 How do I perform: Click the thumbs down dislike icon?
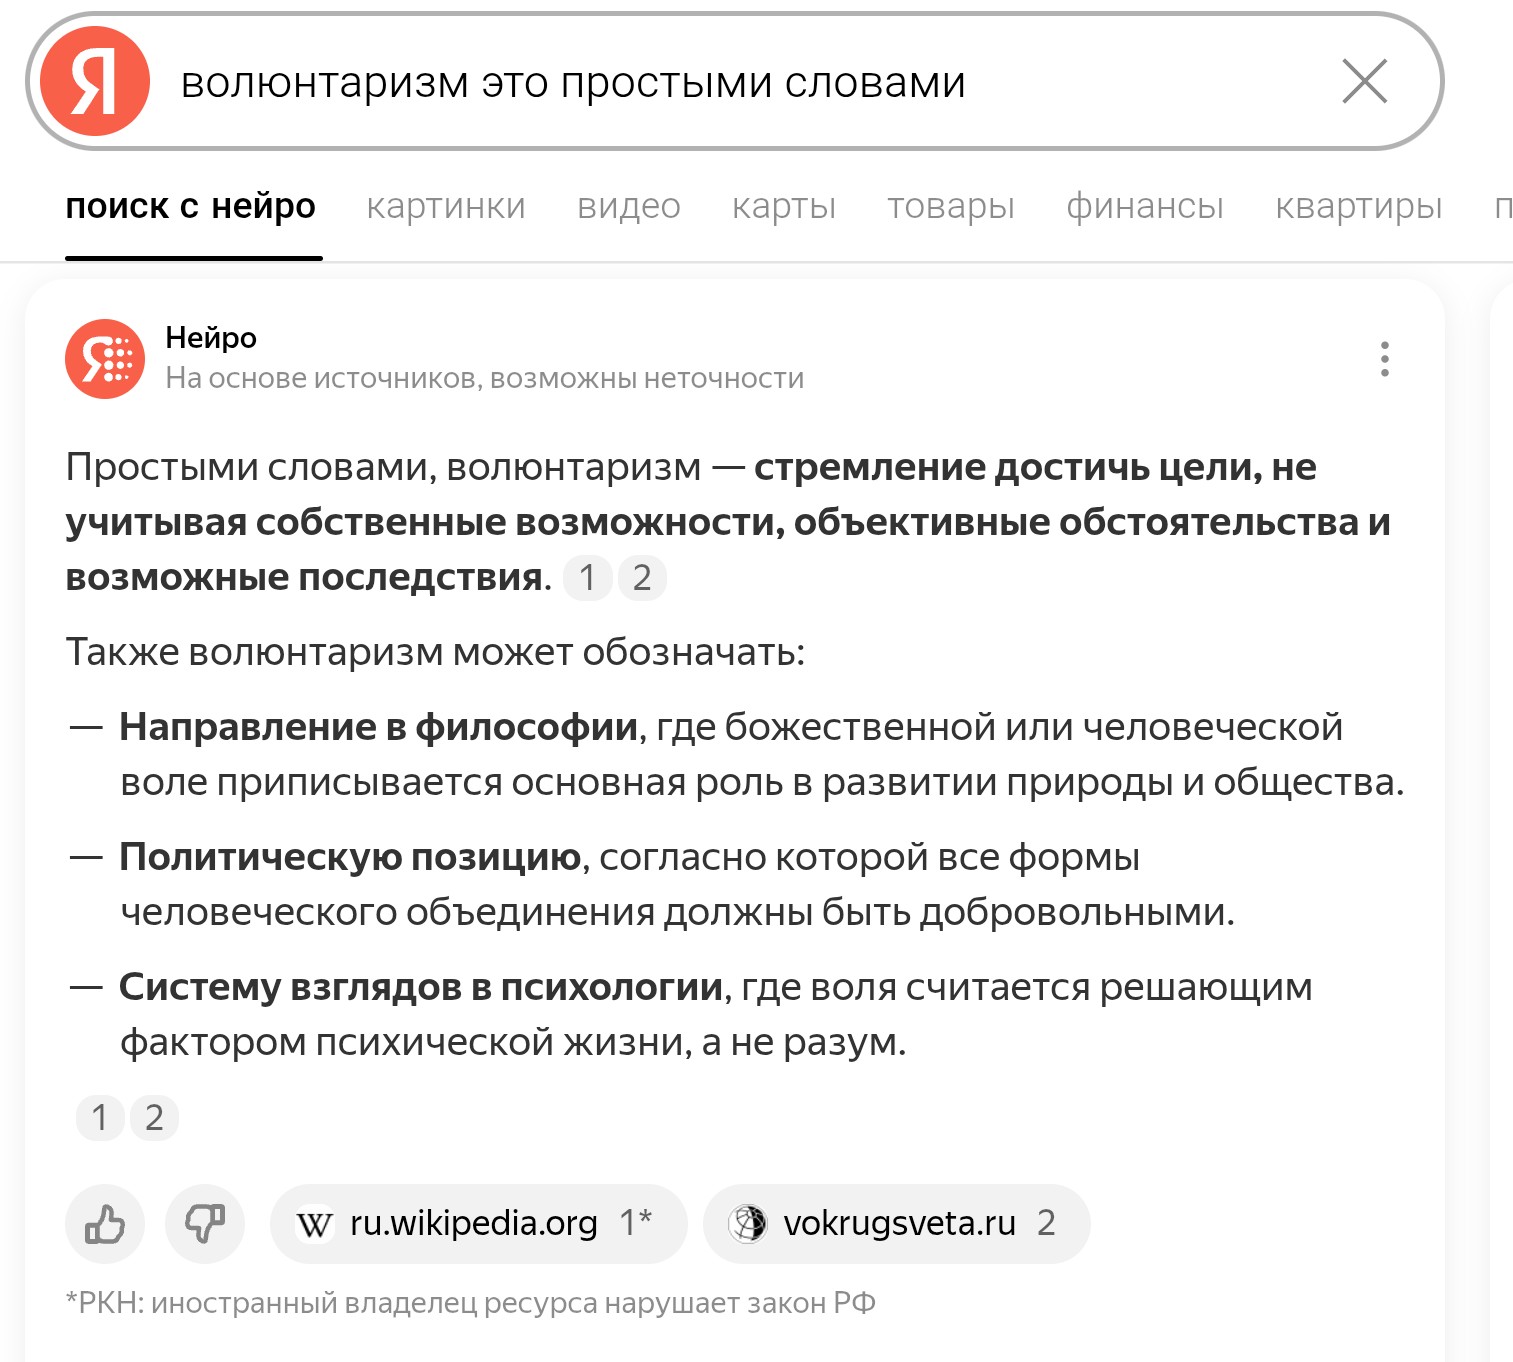tap(205, 1223)
